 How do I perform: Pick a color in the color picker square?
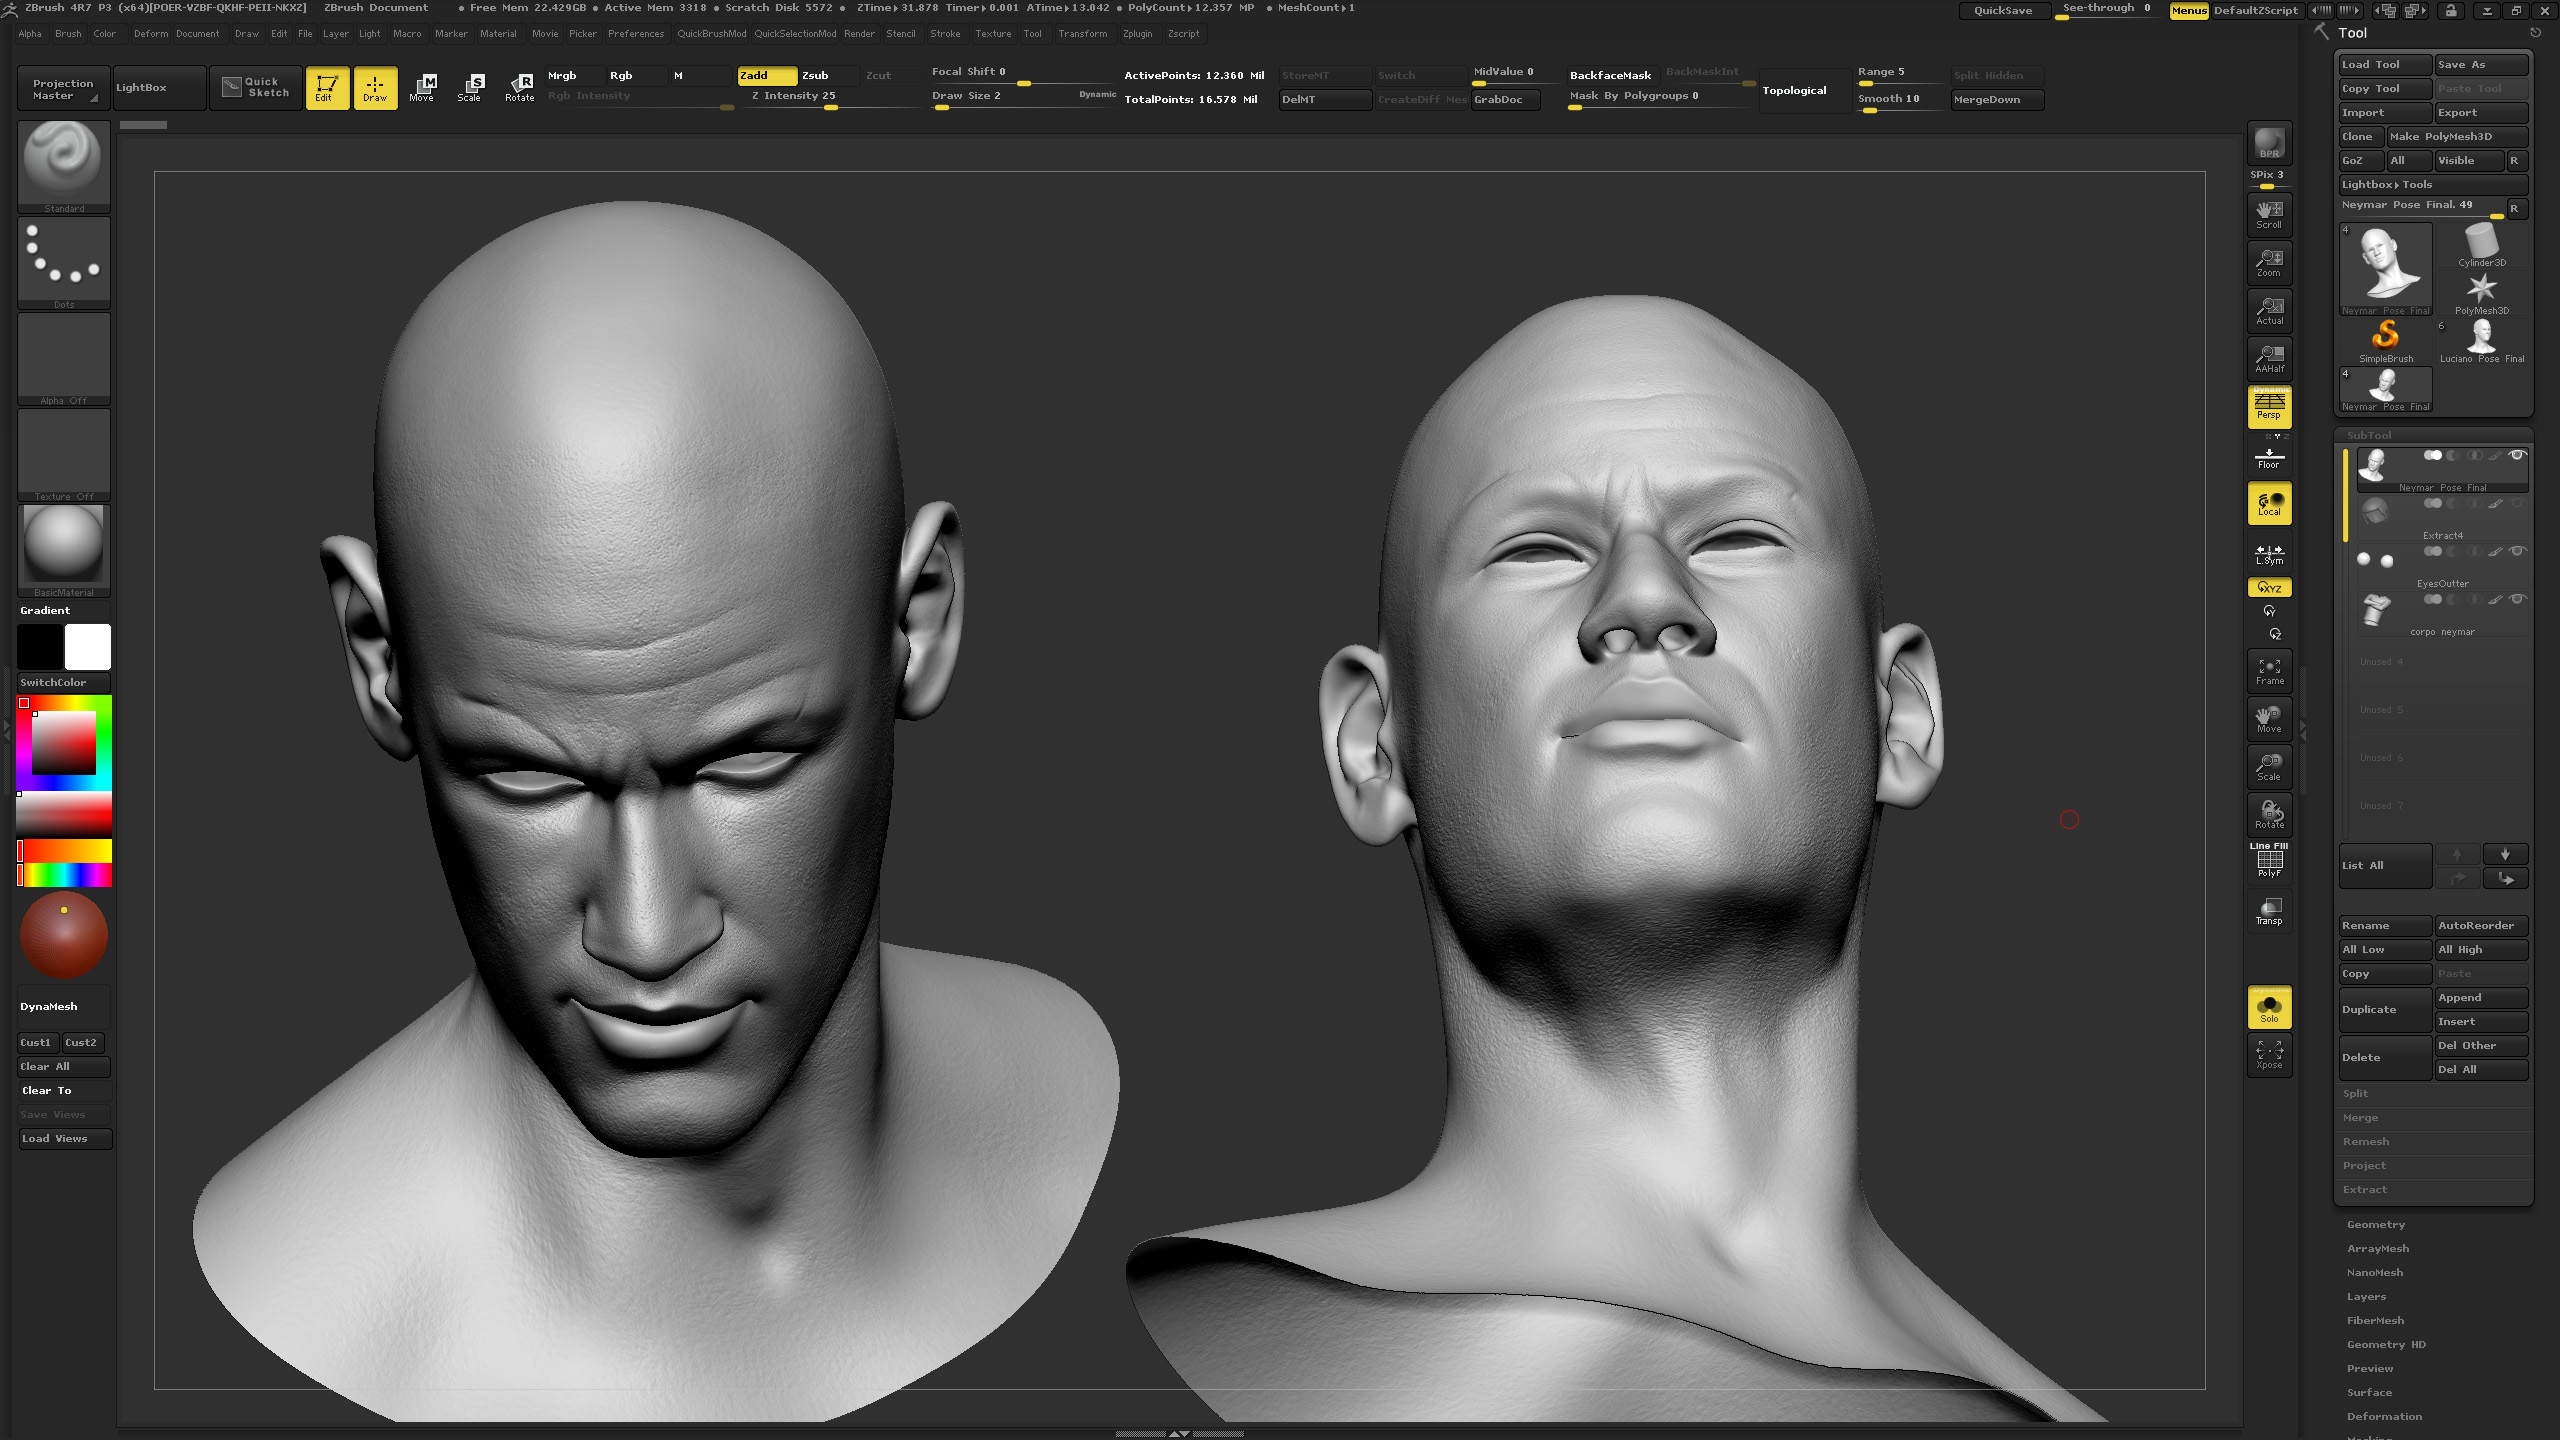click(64, 743)
